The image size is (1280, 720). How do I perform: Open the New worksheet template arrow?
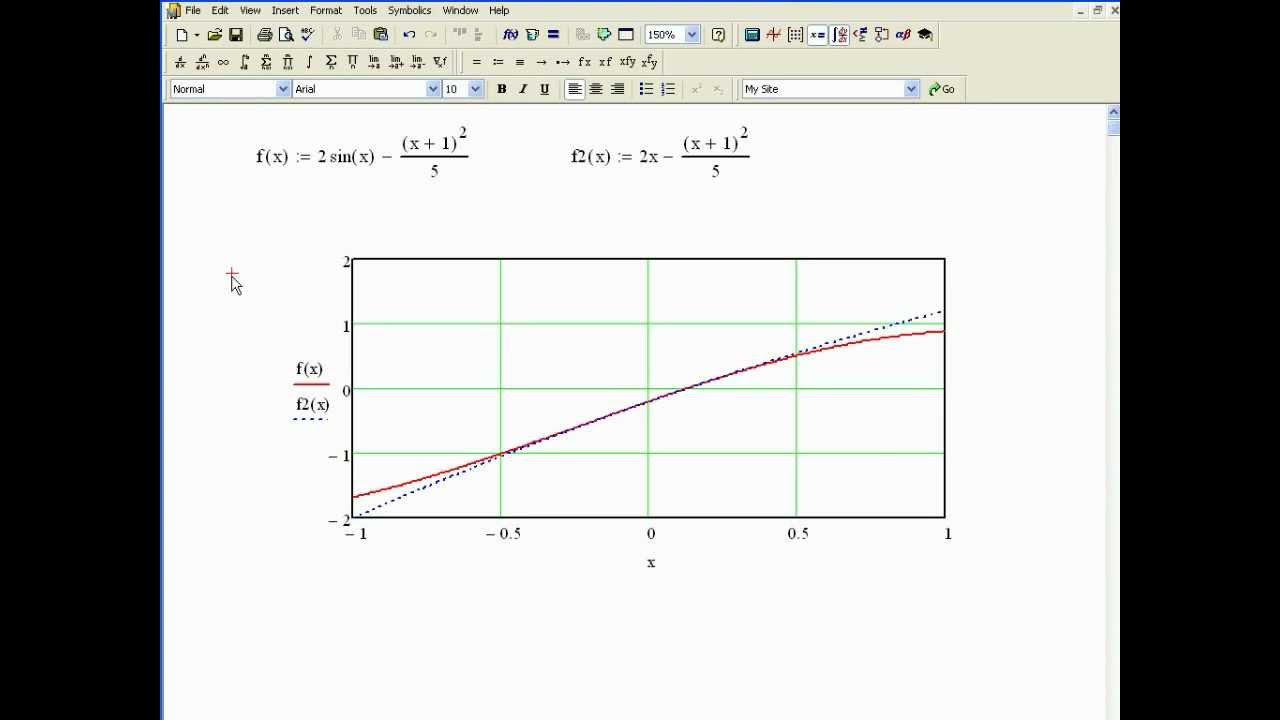tap(197, 35)
